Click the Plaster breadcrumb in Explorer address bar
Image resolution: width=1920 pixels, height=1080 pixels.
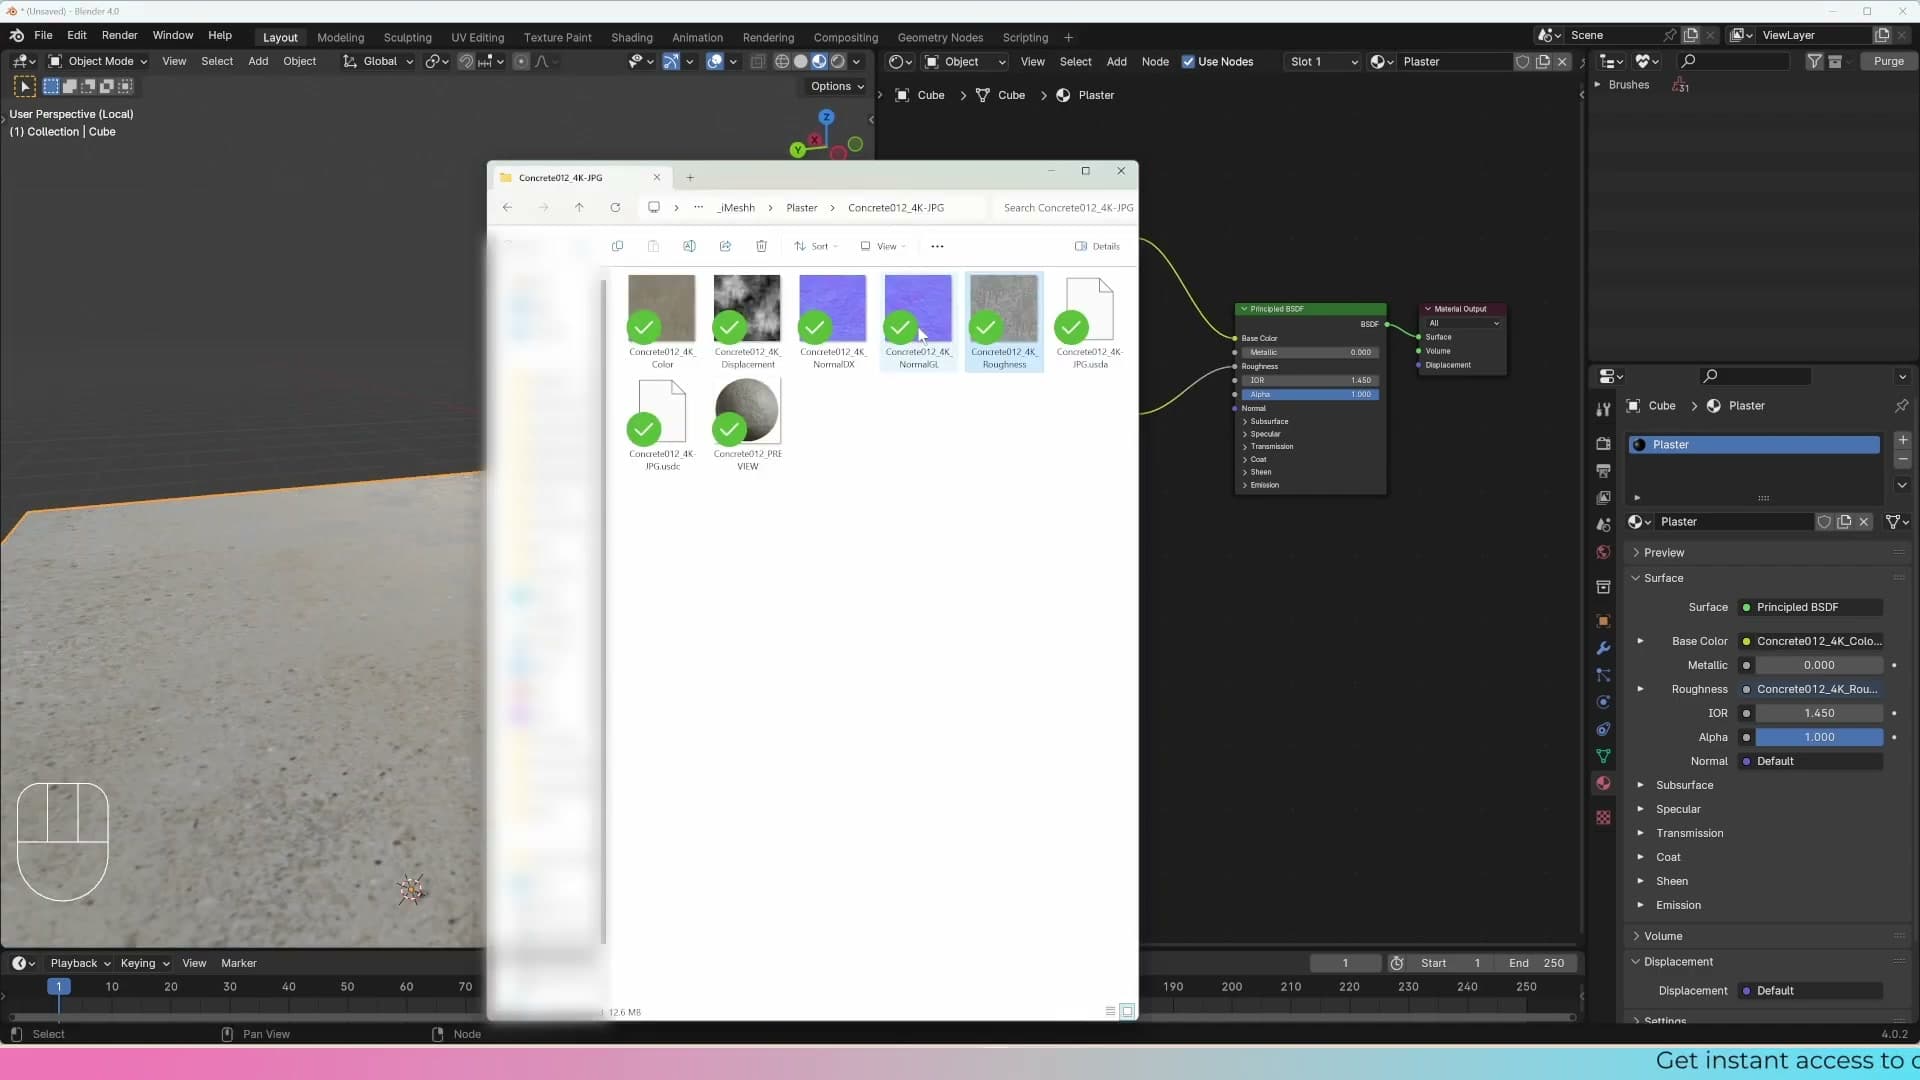pyautogui.click(x=801, y=208)
